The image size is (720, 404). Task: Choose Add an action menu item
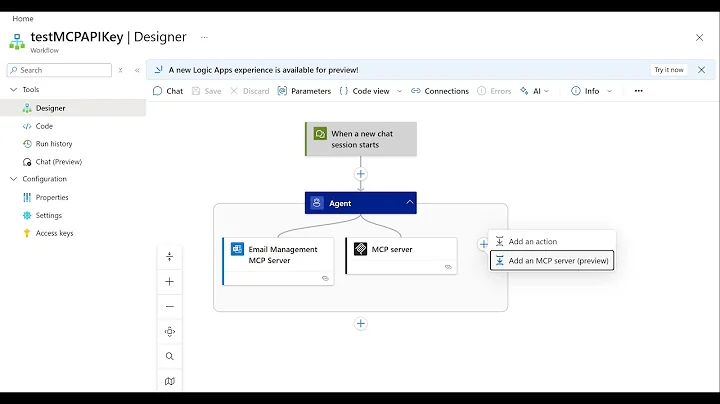(552, 241)
